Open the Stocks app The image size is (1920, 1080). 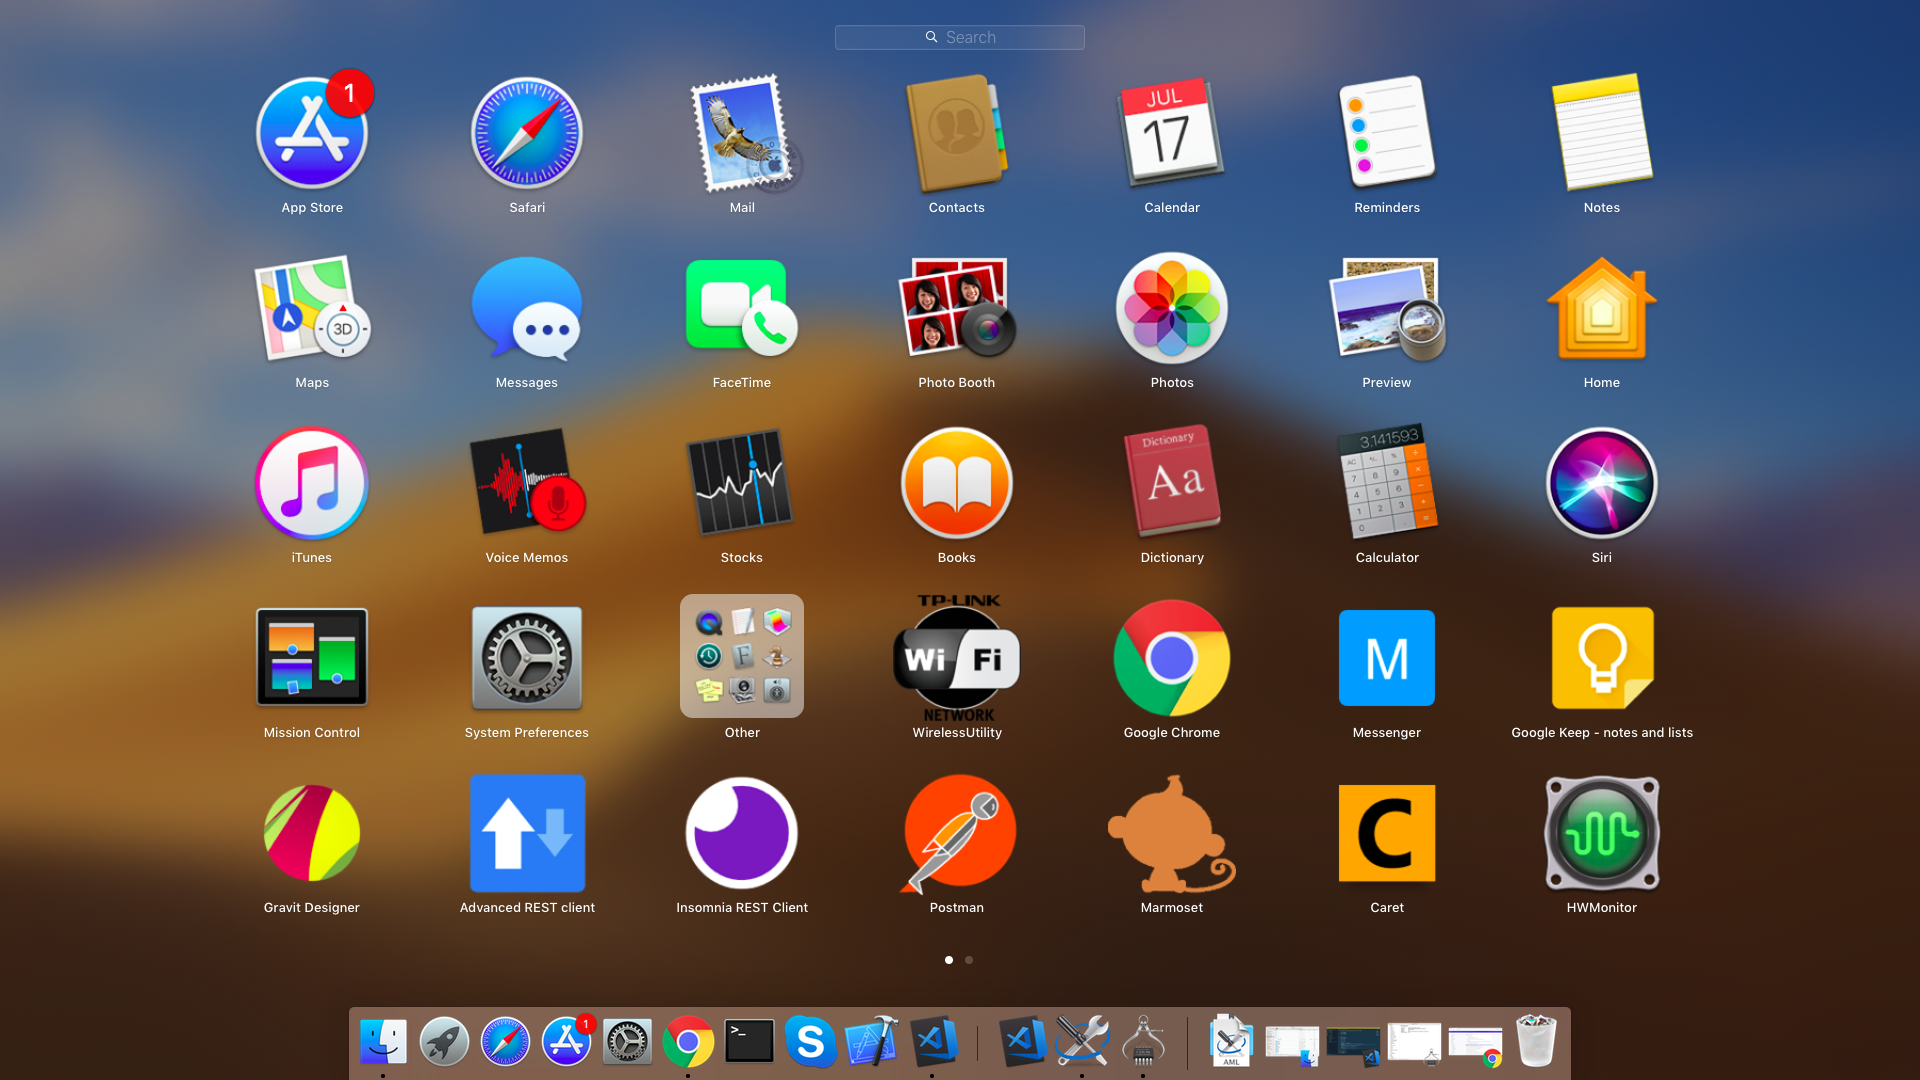[742, 484]
